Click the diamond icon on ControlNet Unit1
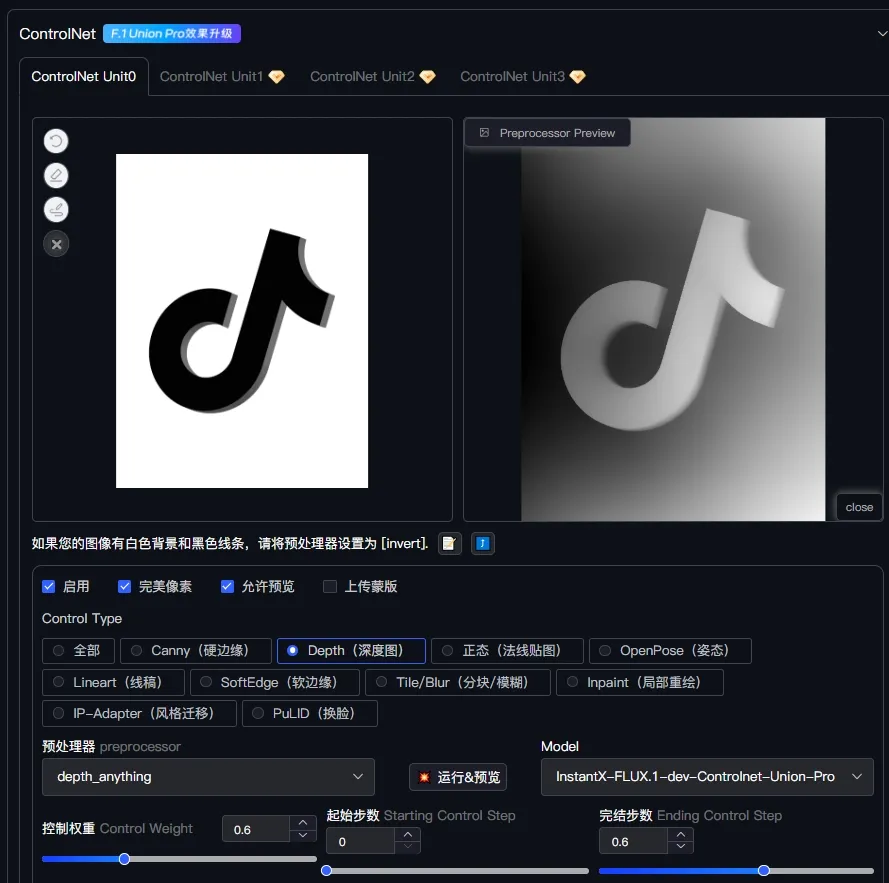889x883 pixels. [x=276, y=77]
